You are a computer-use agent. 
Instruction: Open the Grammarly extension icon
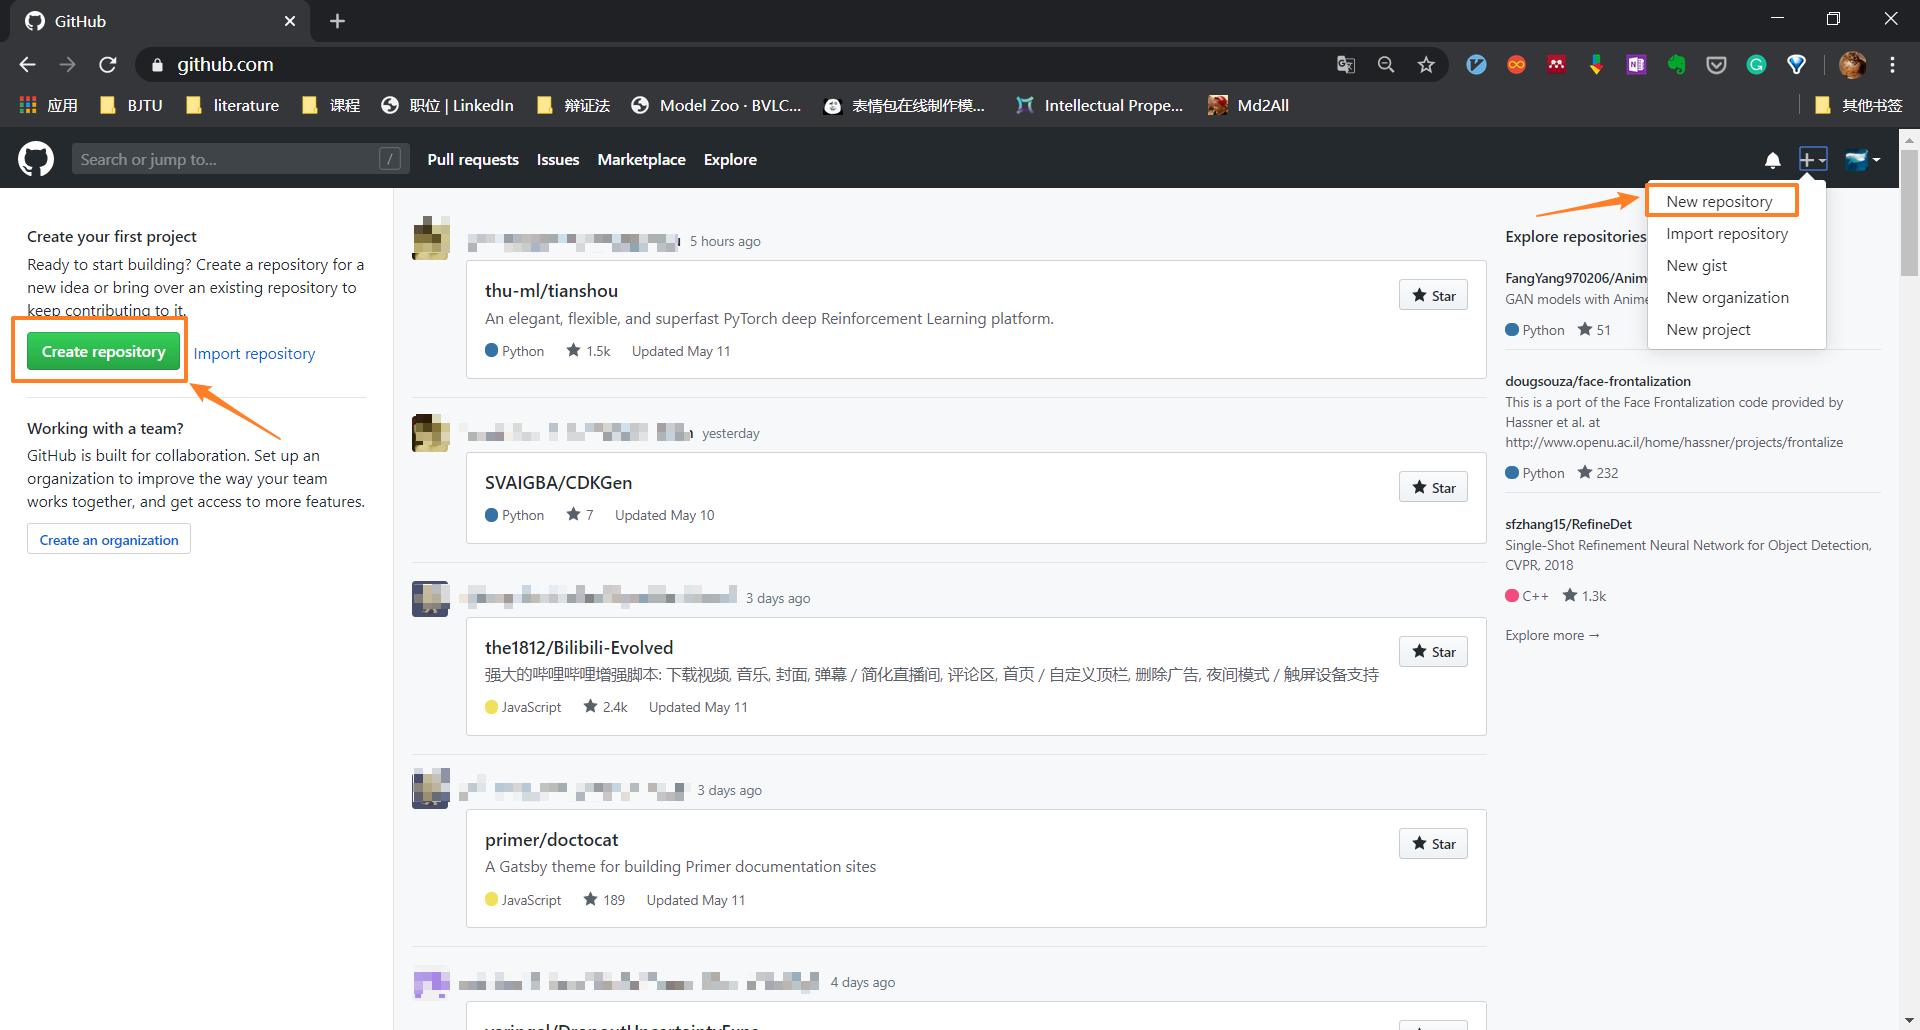(x=1757, y=65)
